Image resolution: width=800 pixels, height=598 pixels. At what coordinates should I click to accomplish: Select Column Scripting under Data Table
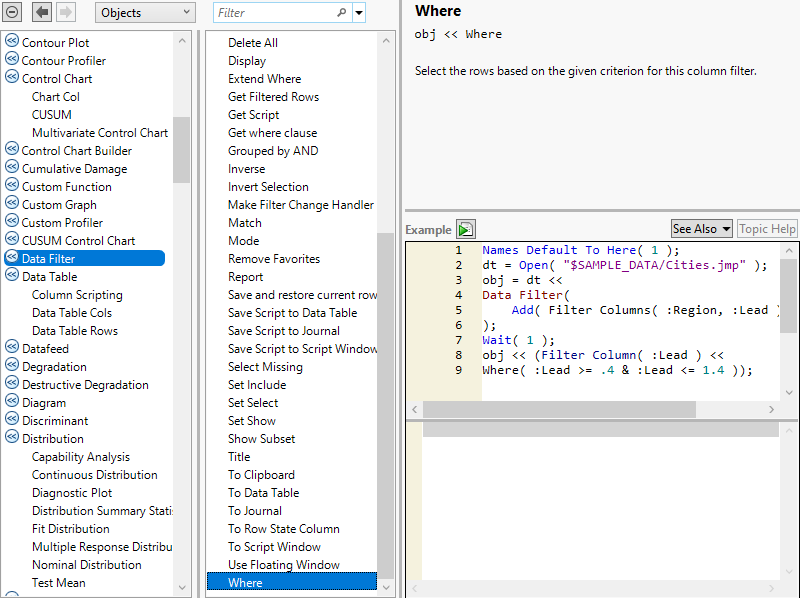pyautogui.click(x=77, y=295)
